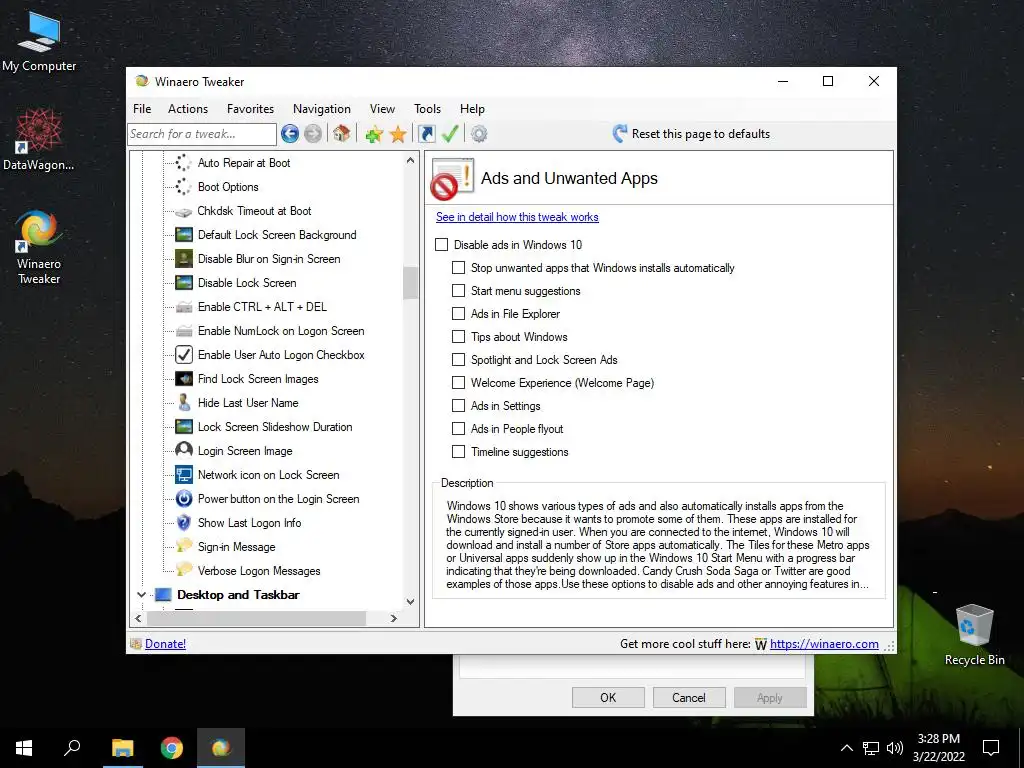Go back with the blue arrow toolbar icon
Image resolution: width=1024 pixels, height=768 pixels.
pos(290,134)
